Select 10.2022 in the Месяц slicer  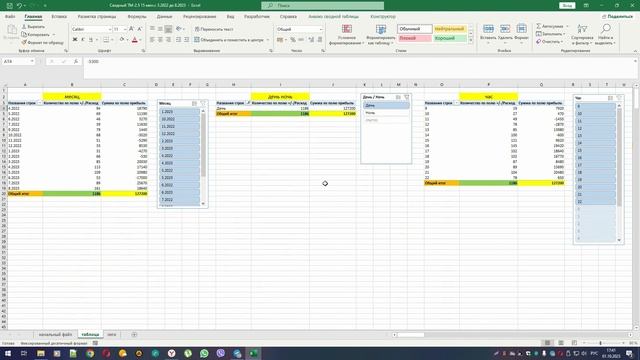[179, 119]
